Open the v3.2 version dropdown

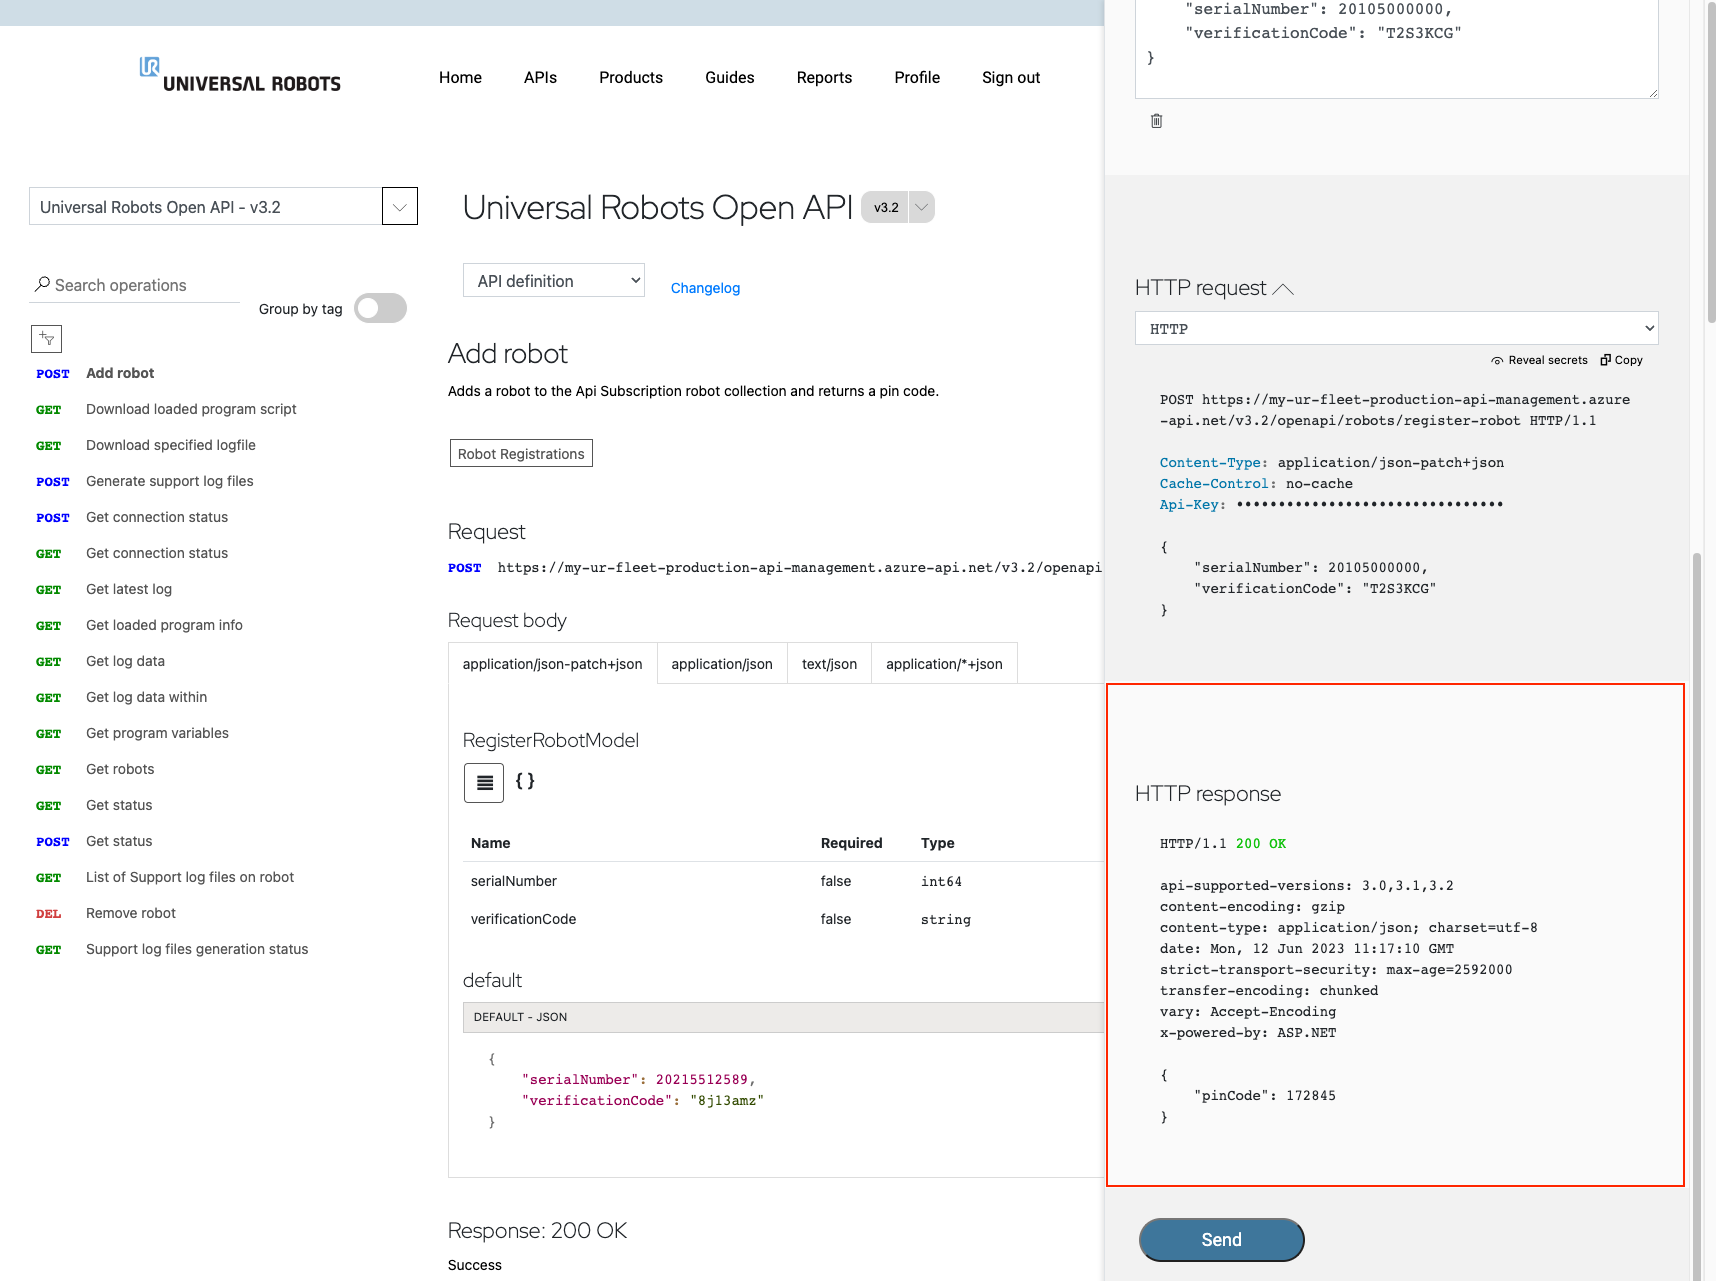(x=921, y=207)
